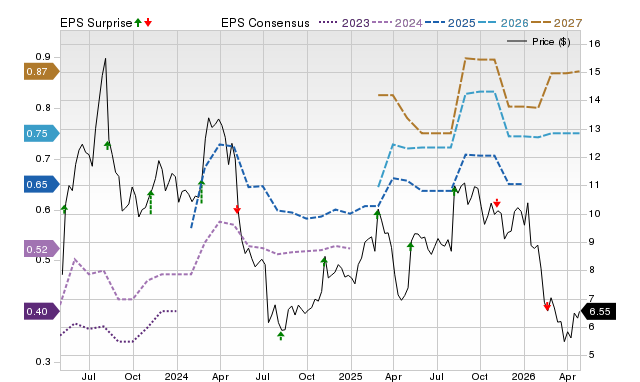Click the brown 0.87 value tag
The width and height of the screenshot is (640, 382).
tap(41, 72)
